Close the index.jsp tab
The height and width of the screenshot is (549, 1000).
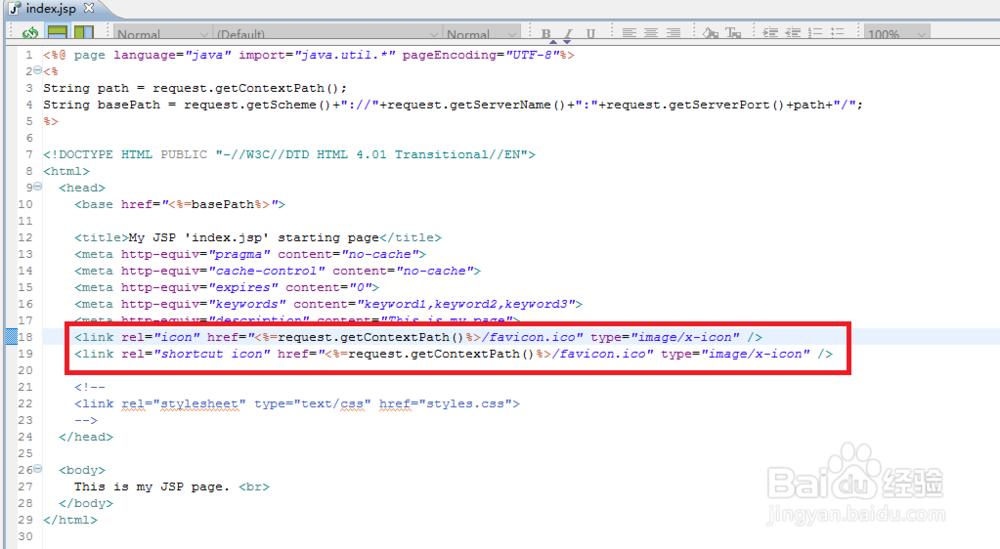(89, 8)
